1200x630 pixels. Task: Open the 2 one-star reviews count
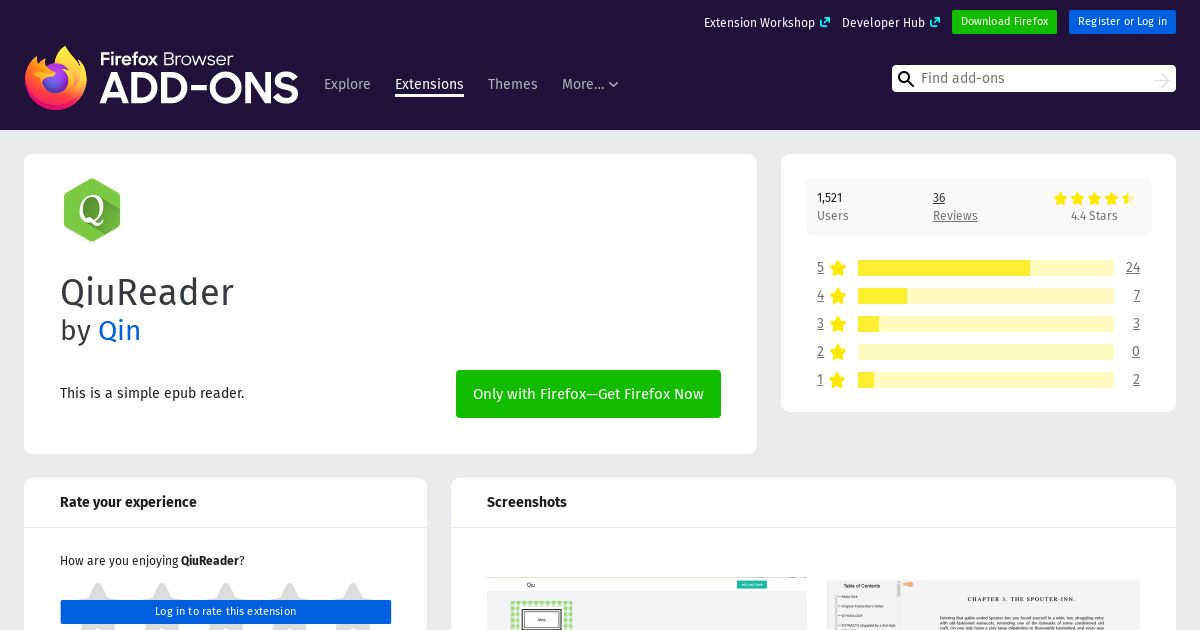coord(1137,380)
